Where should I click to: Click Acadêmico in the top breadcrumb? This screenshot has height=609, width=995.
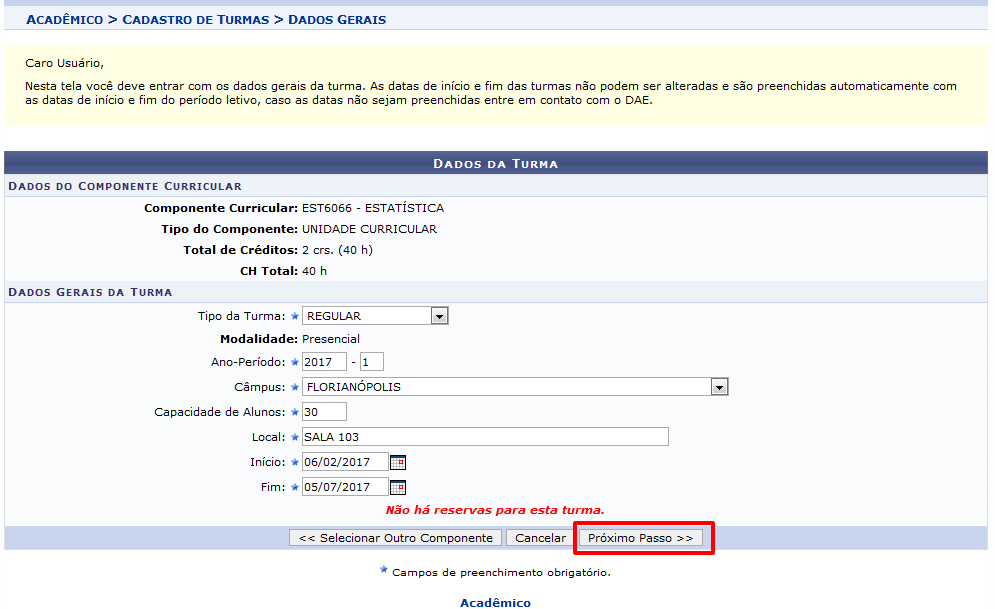click(x=65, y=20)
